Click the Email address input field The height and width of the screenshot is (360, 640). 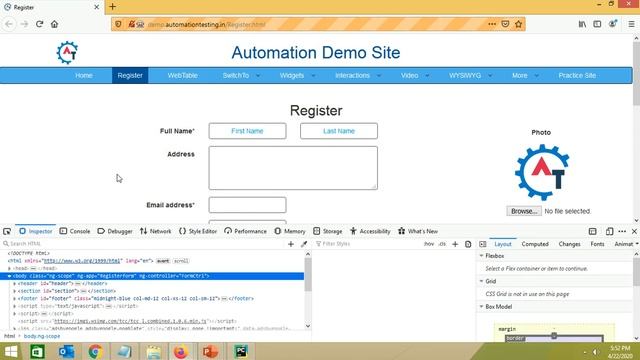click(247, 205)
